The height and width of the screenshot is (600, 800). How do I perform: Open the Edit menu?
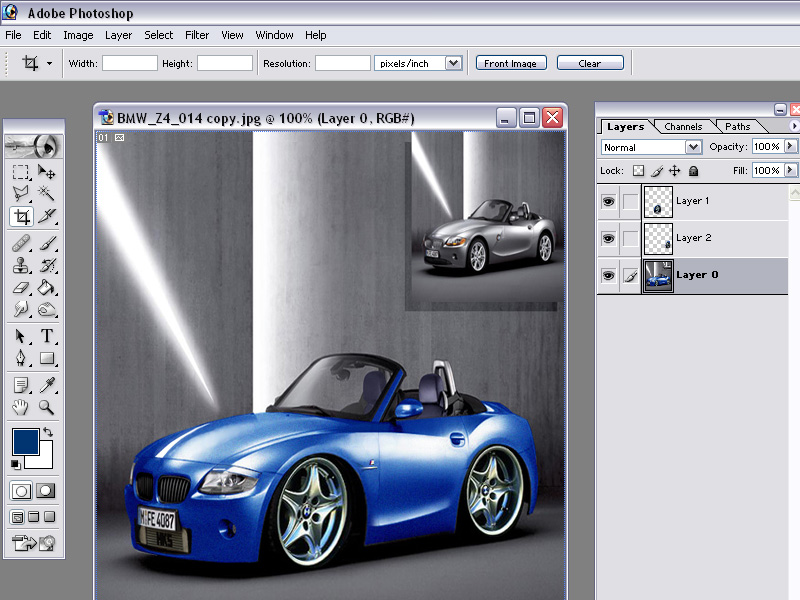coord(42,35)
